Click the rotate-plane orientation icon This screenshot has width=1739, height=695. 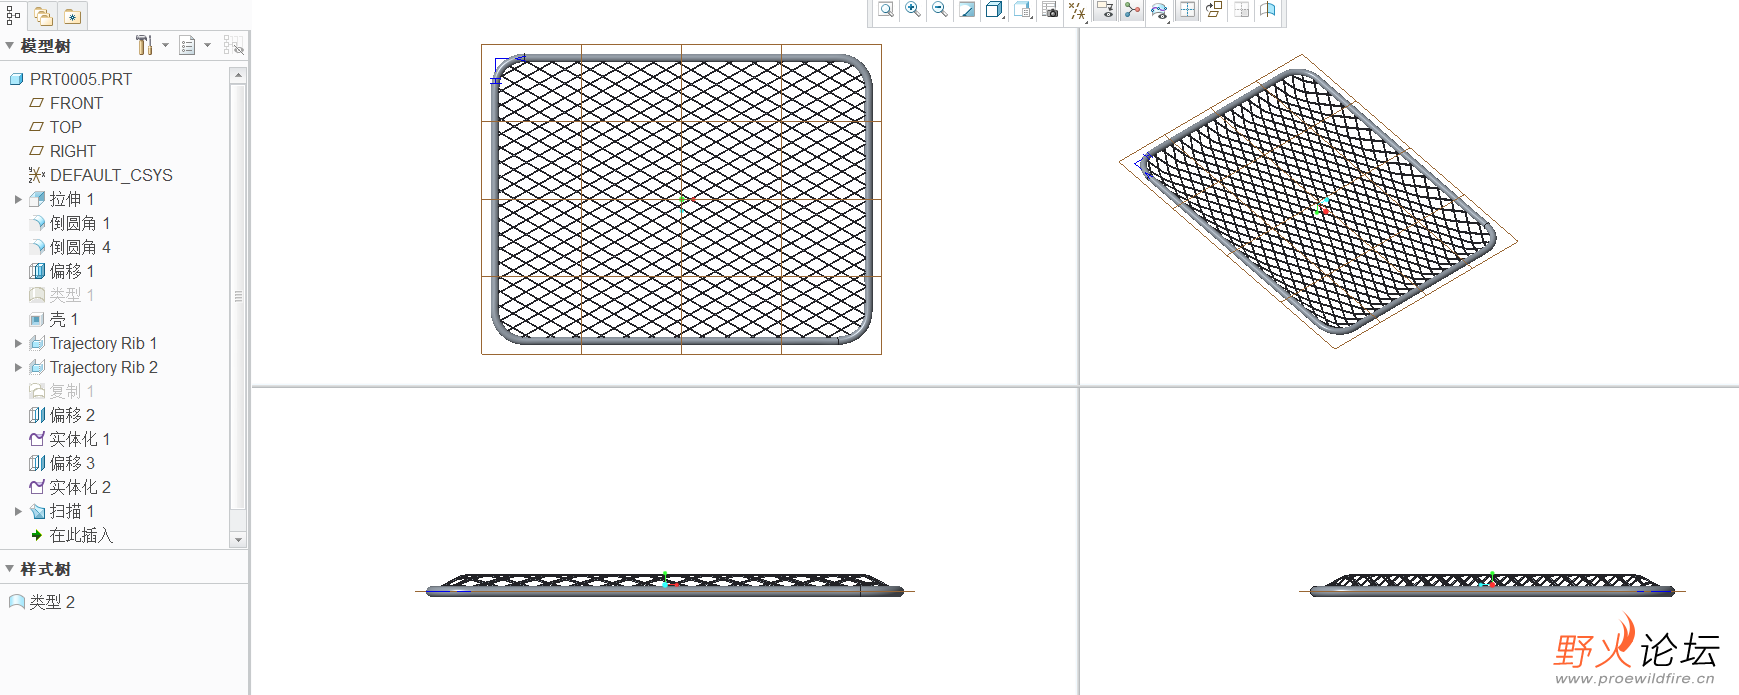click(1214, 10)
